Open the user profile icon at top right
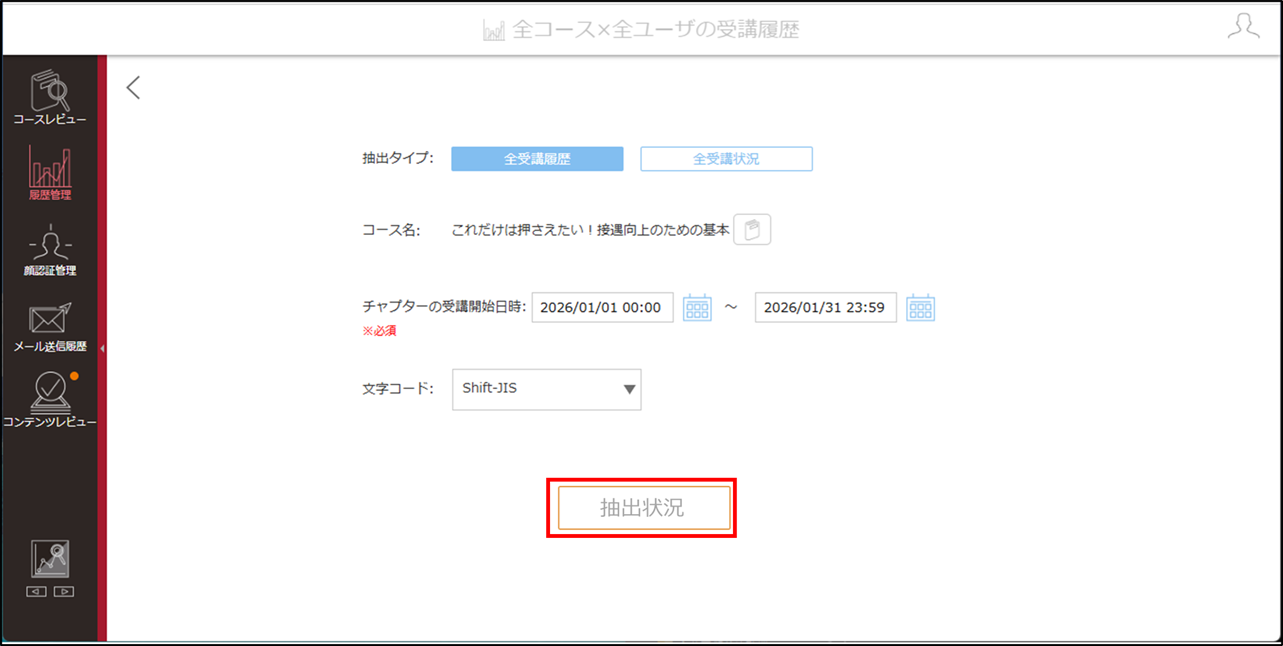Viewport: 1283px width, 646px height. (1243, 27)
